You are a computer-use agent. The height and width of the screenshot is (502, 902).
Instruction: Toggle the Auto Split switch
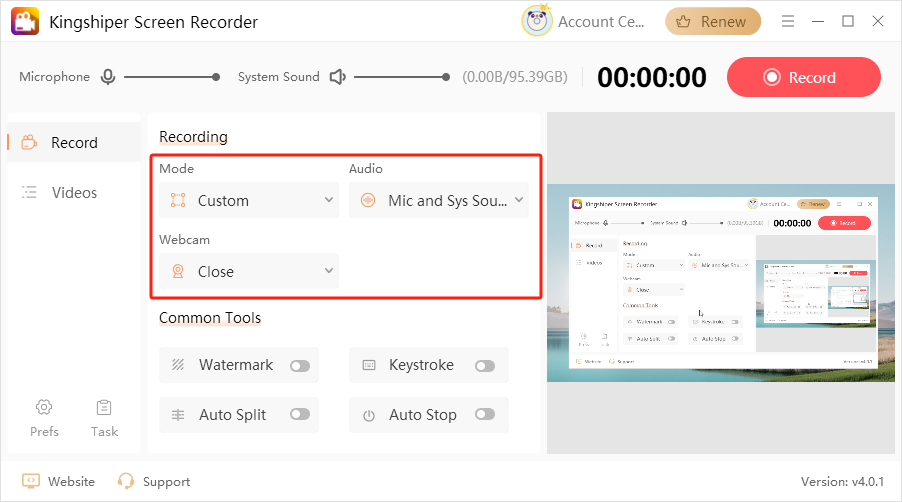pos(300,414)
